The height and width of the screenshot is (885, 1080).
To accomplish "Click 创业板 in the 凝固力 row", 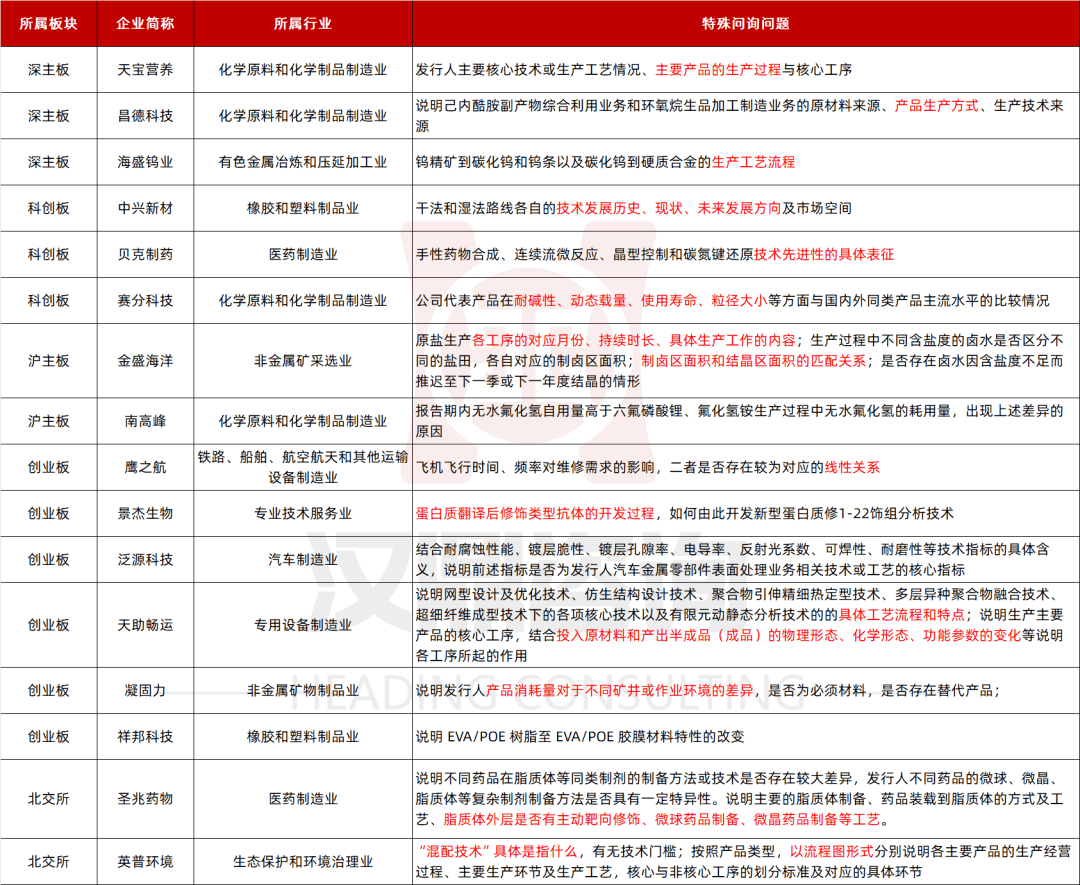I will point(48,690).
